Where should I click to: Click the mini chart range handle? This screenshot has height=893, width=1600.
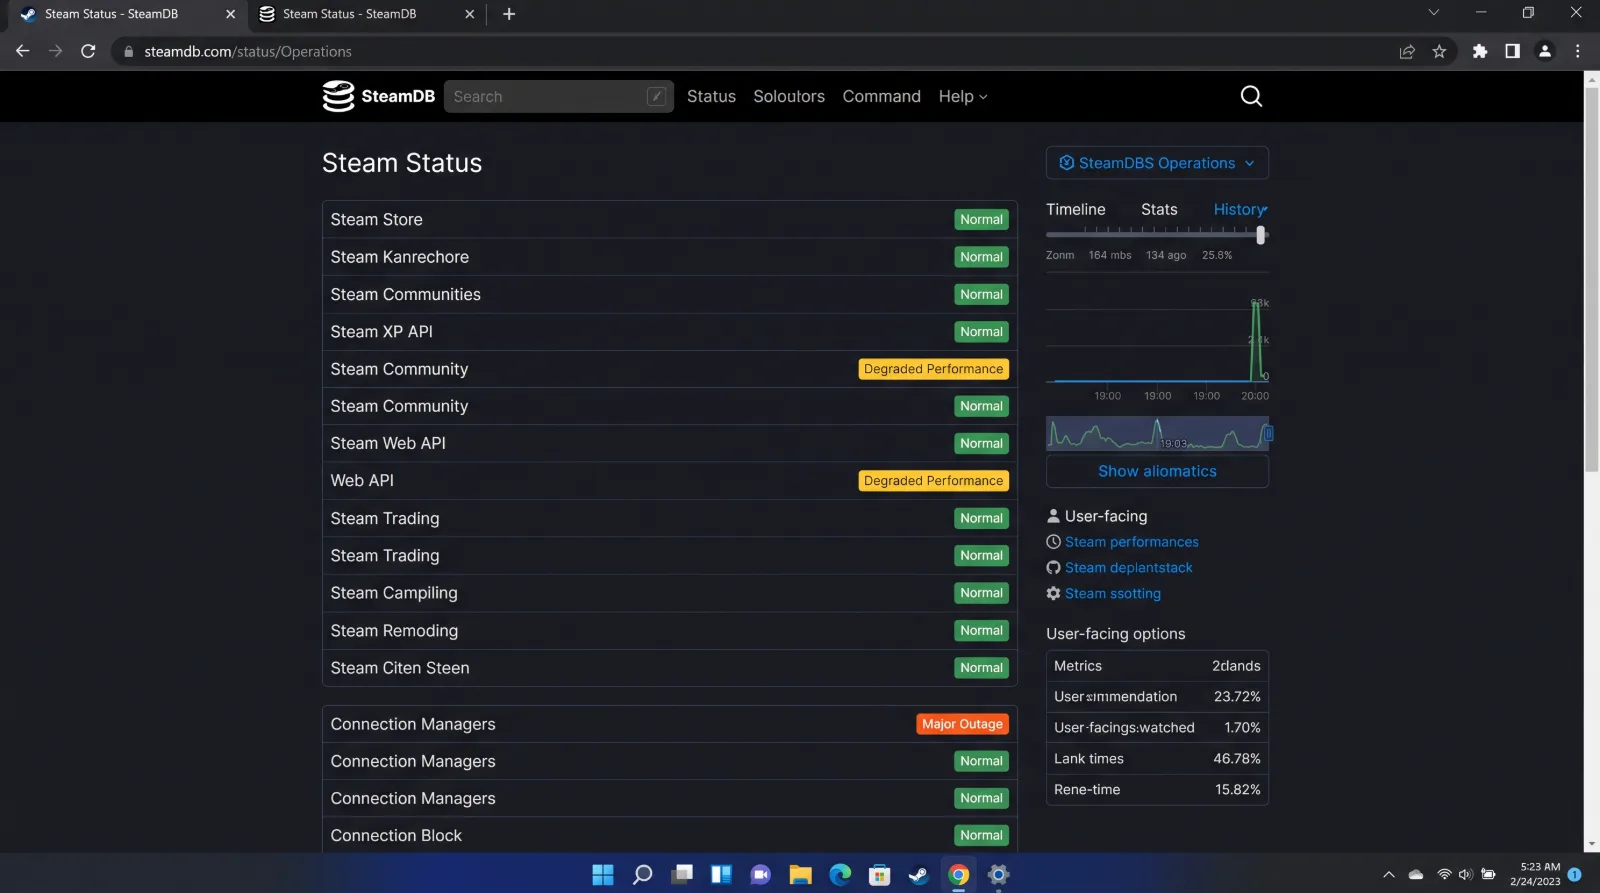click(1268, 433)
